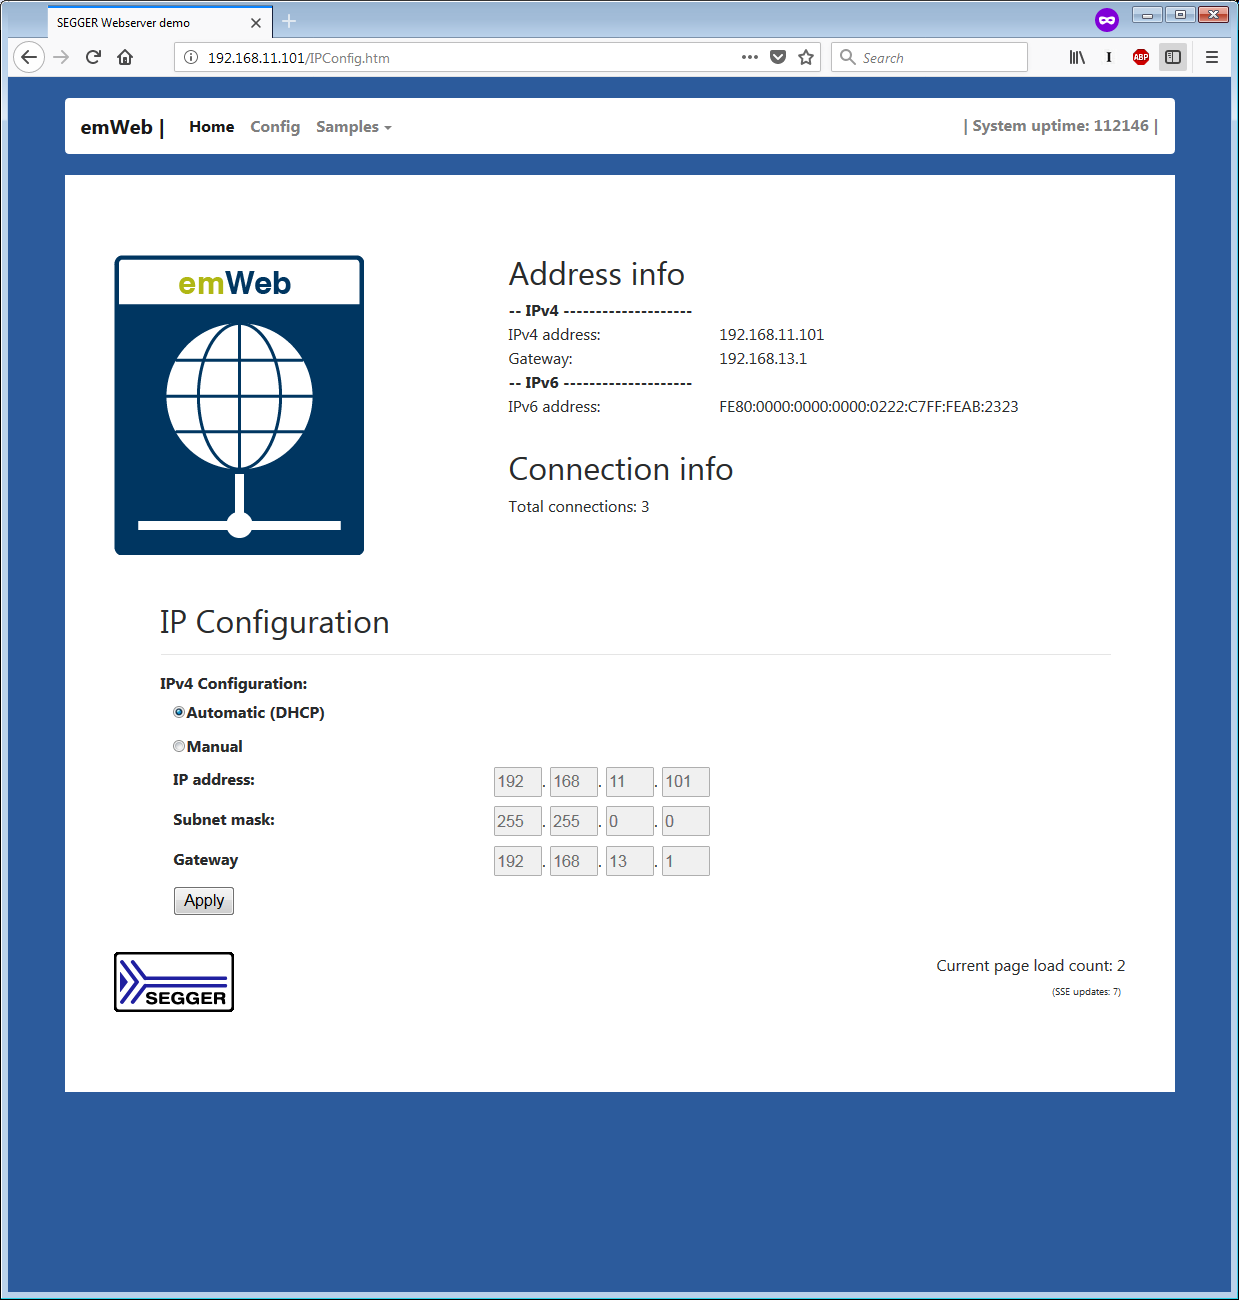1239x1300 pixels.
Task: Open a new tab with plus icon
Action: click(289, 21)
